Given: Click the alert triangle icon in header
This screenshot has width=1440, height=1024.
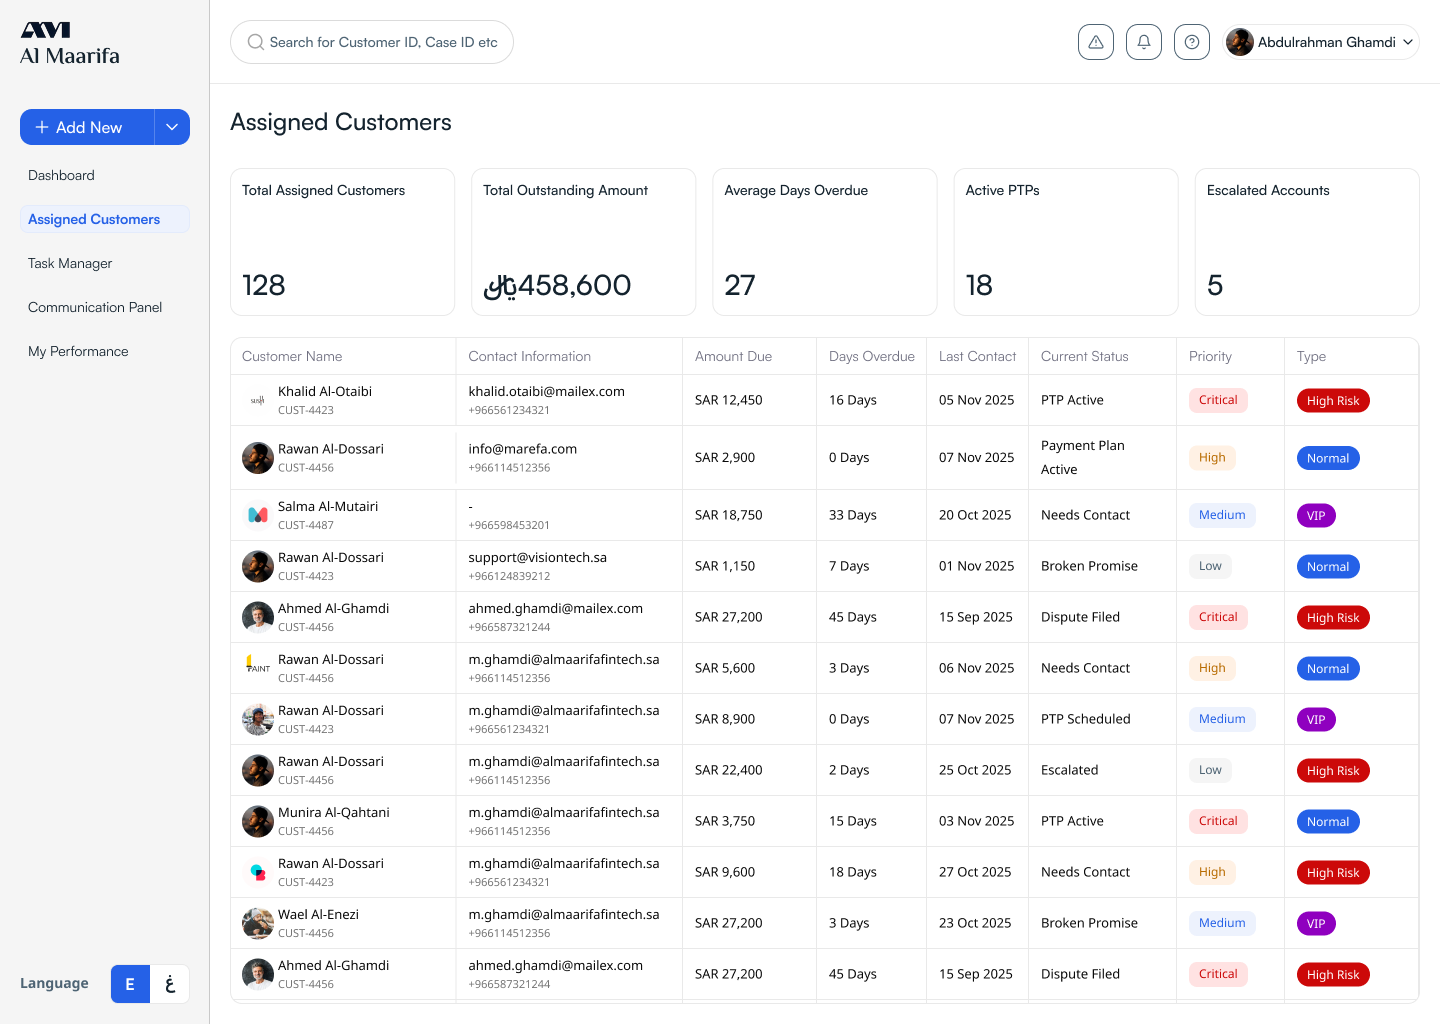Looking at the screenshot, I should click(x=1095, y=42).
